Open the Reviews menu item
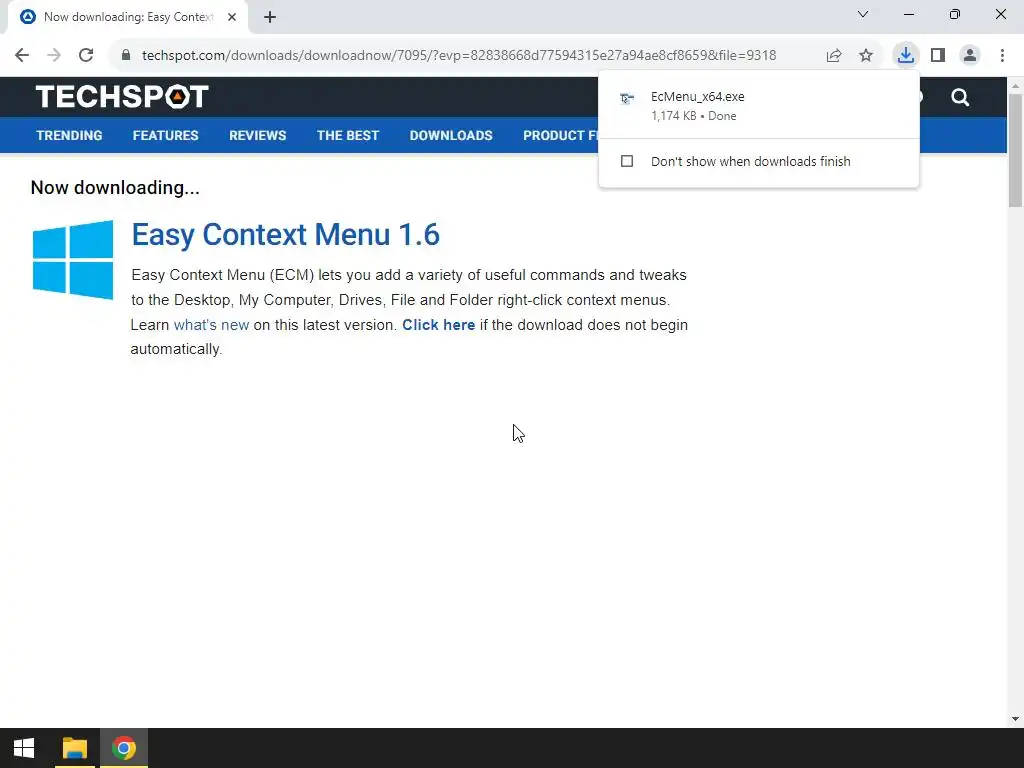Image resolution: width=1024 pixels, height=768 pixels. coord(257,135)
